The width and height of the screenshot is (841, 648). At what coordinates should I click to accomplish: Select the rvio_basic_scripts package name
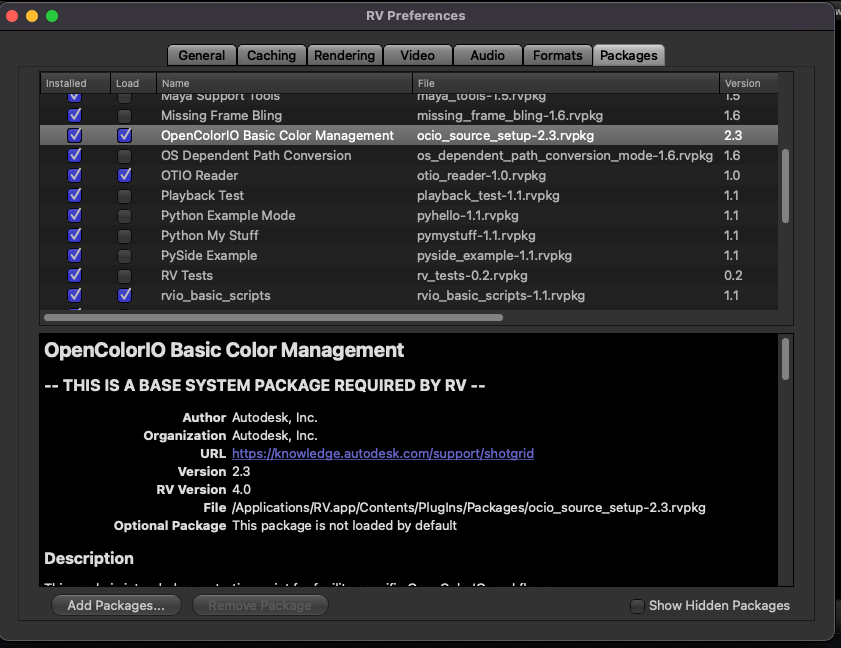click(x=216, y=296)
